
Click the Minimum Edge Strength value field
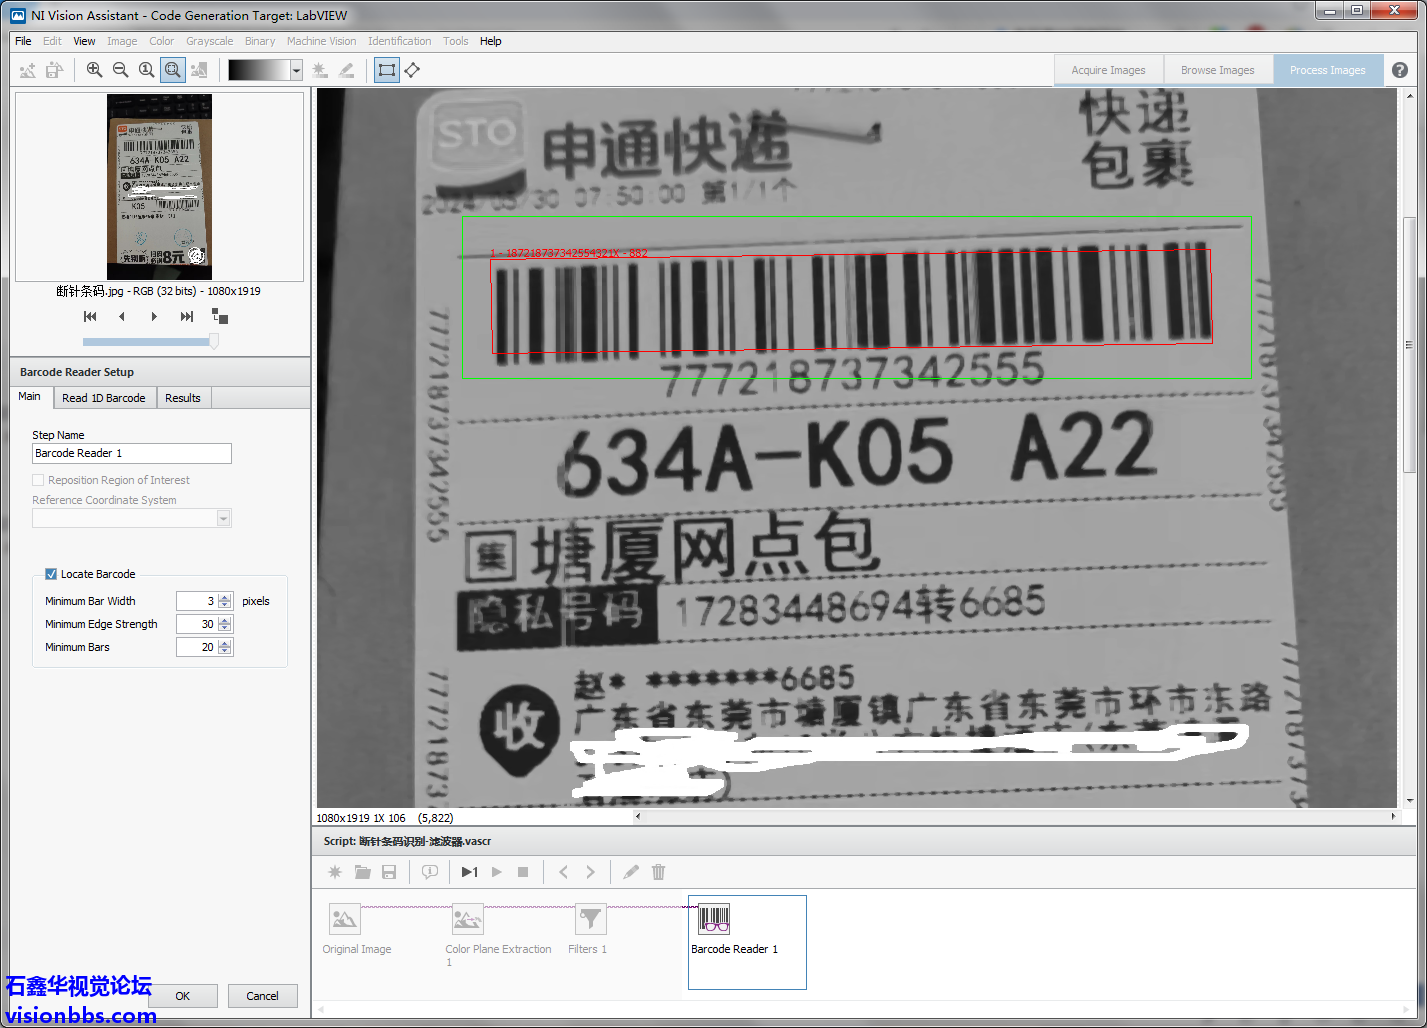point(197,624)
